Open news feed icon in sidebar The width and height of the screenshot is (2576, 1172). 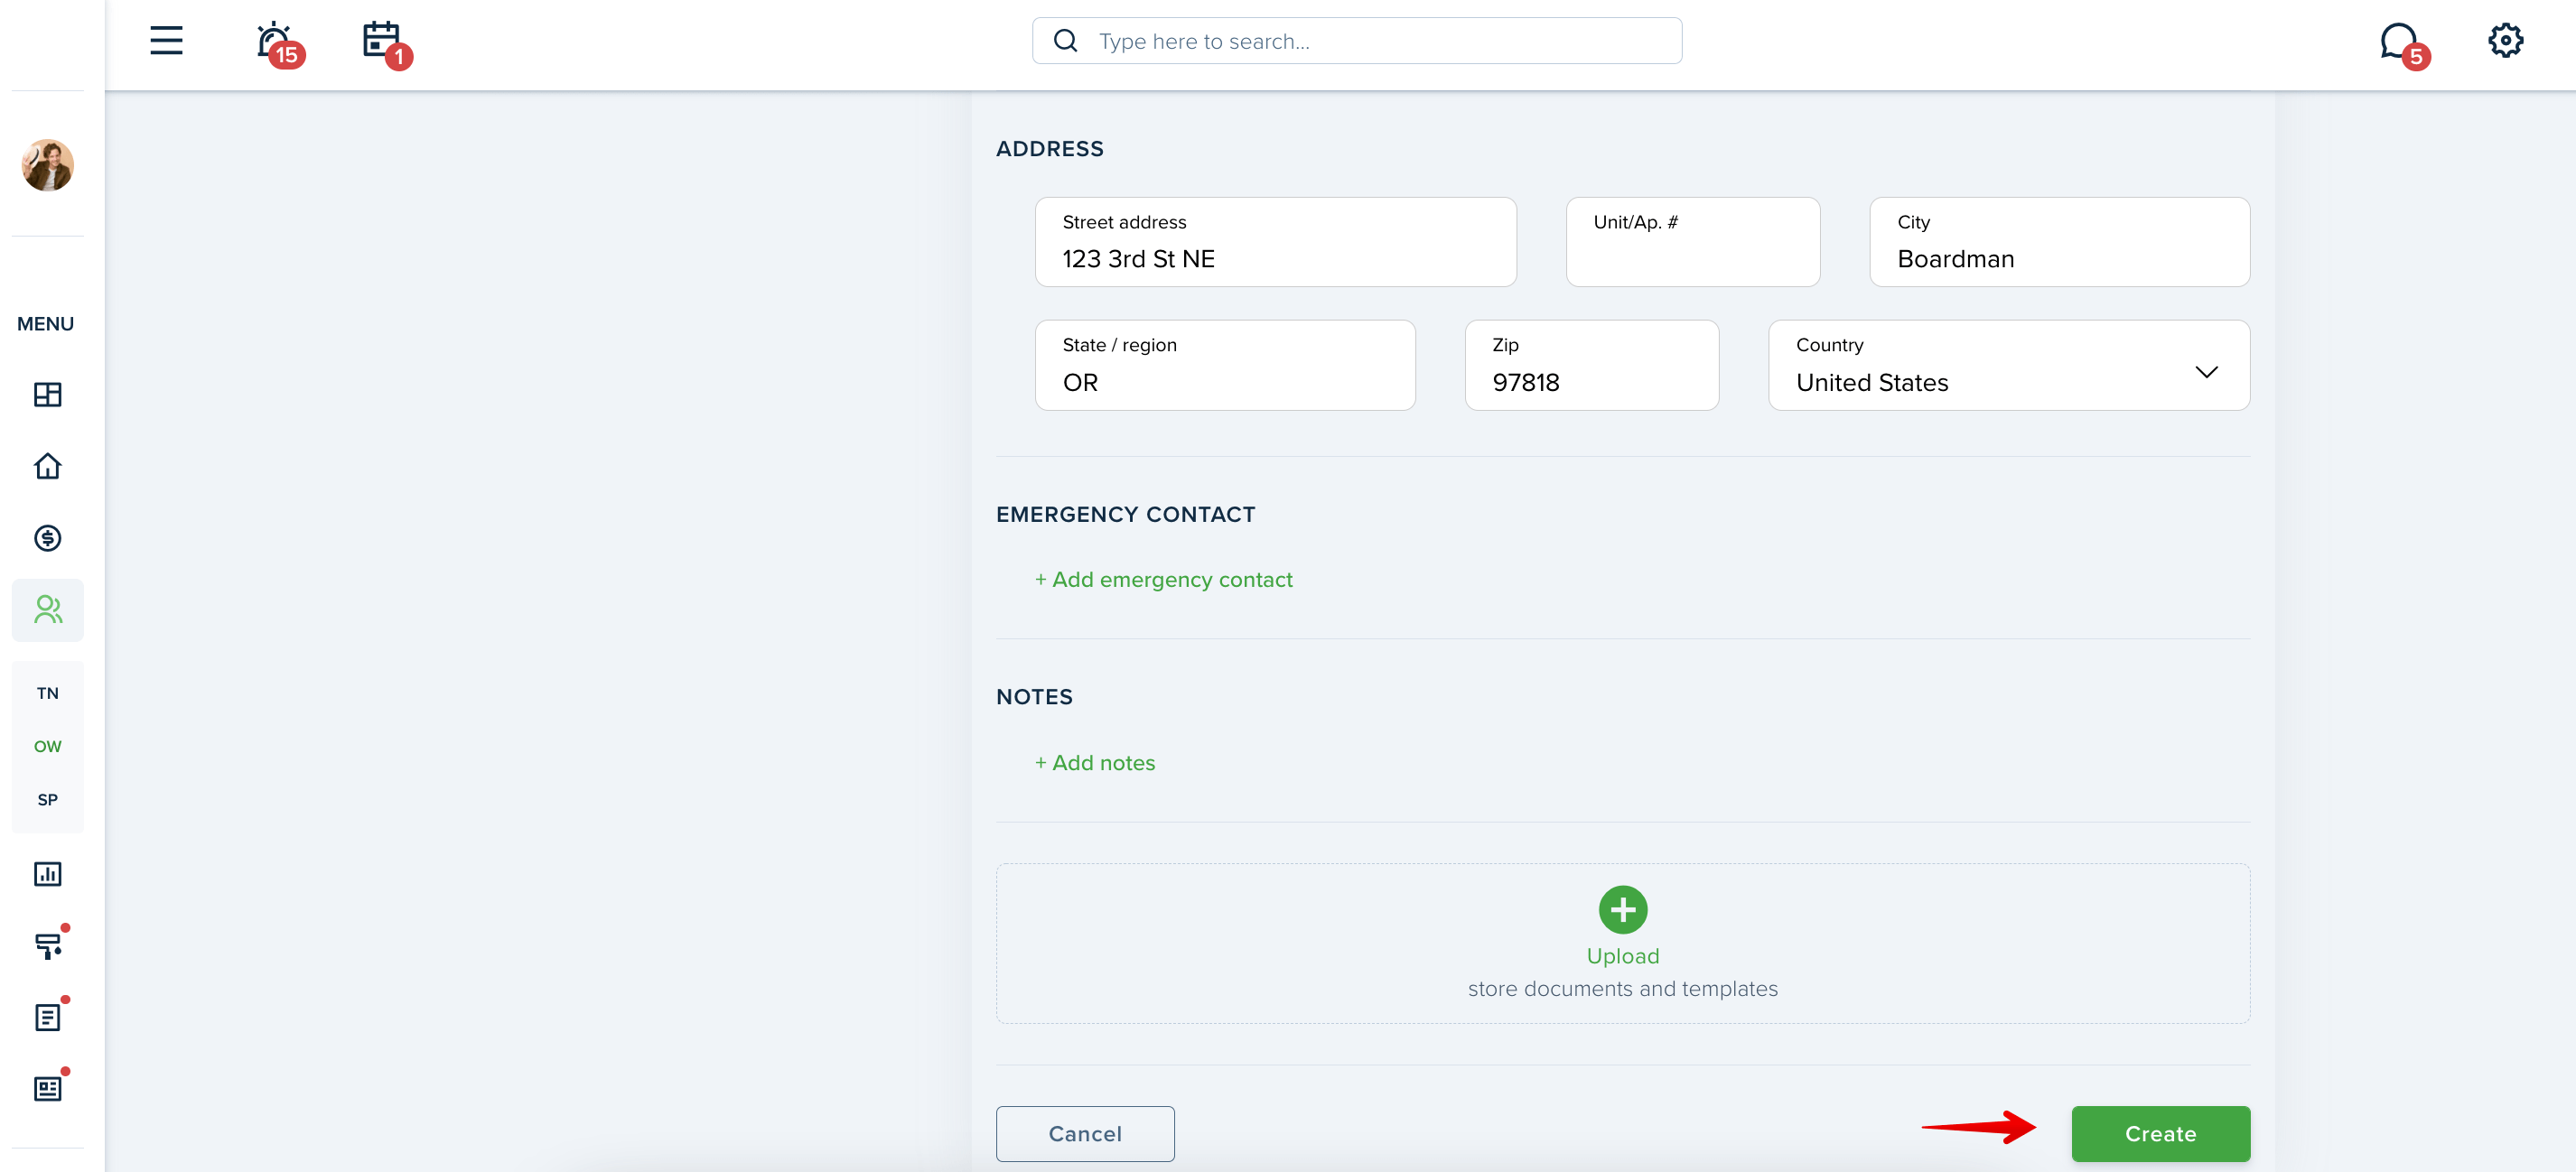[x=48, y=1089]
